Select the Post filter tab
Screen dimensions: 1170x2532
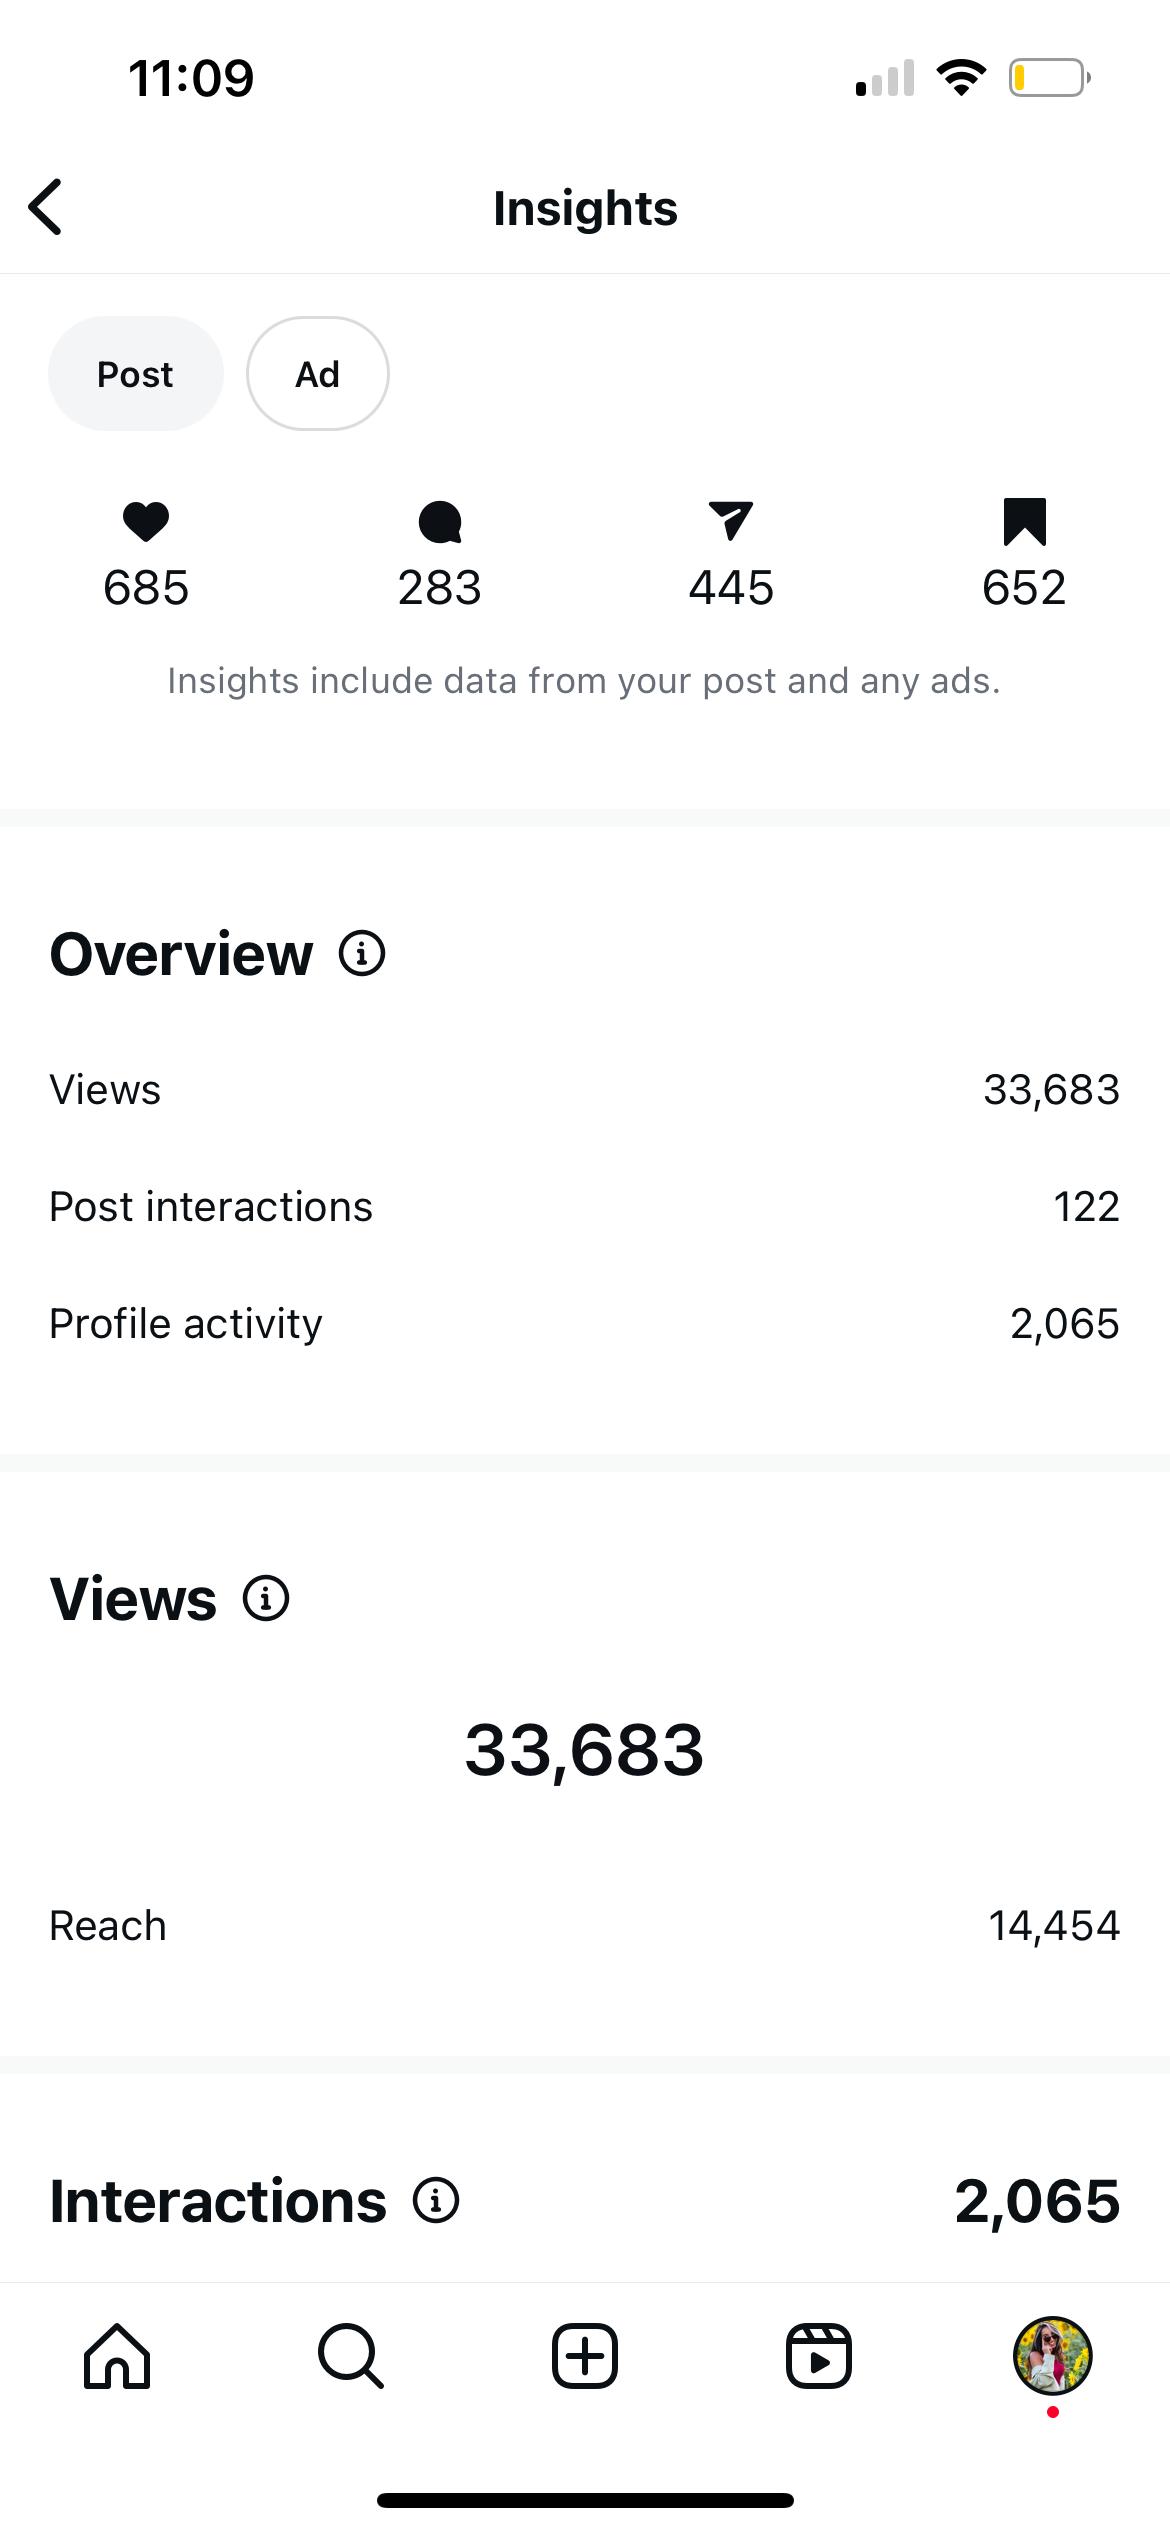pyautogui.click(x=135, y=374)
